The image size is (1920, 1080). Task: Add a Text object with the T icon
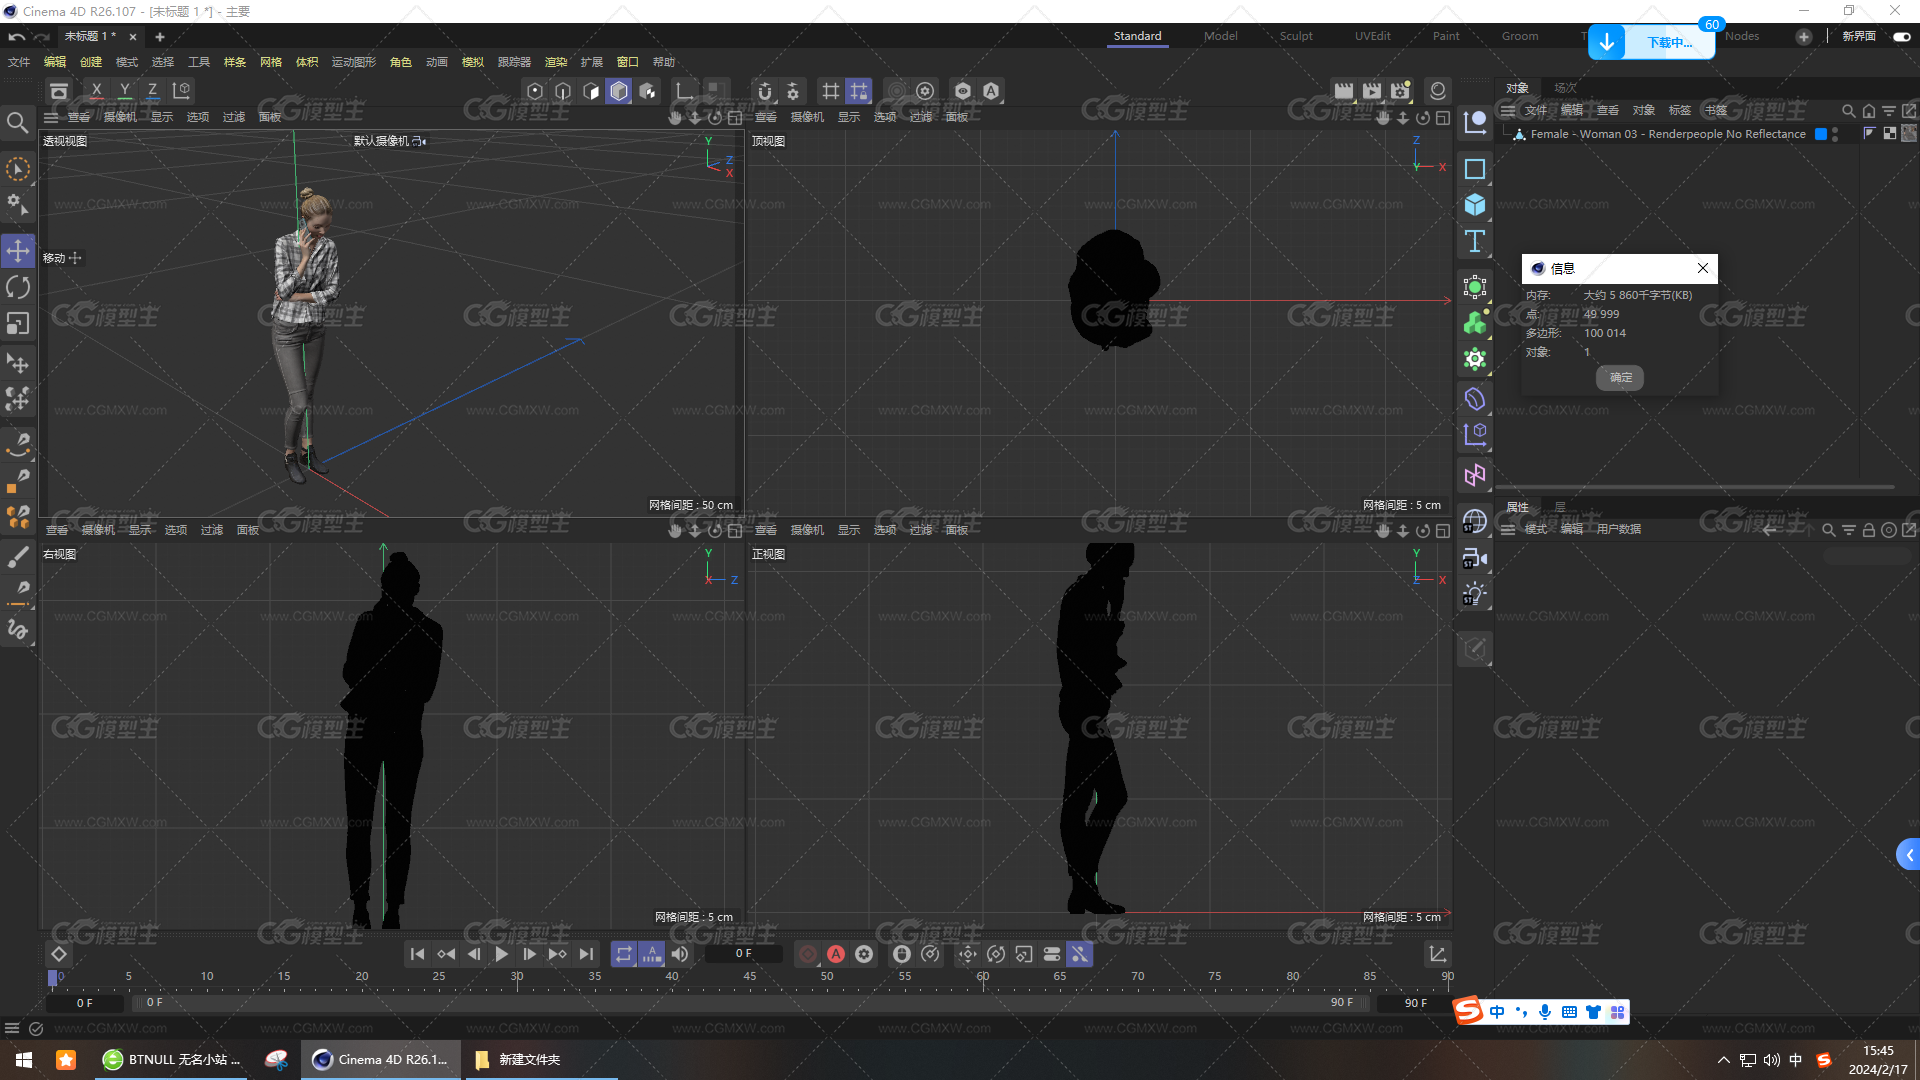click(1475, 241)
